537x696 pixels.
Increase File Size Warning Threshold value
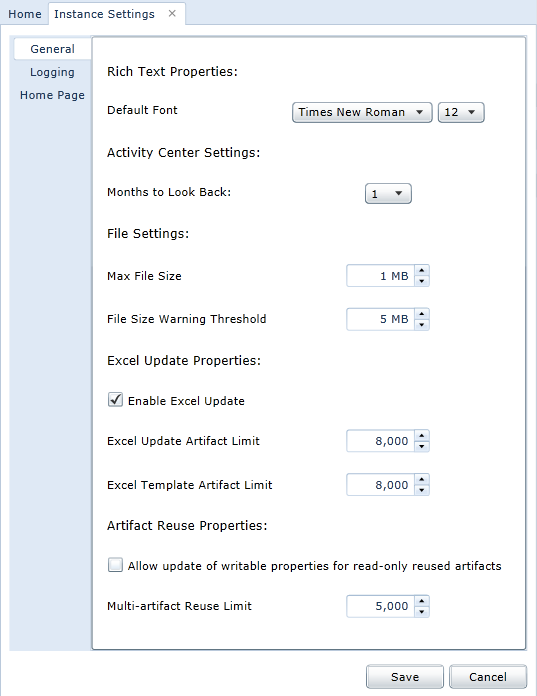tap(422, 313)
